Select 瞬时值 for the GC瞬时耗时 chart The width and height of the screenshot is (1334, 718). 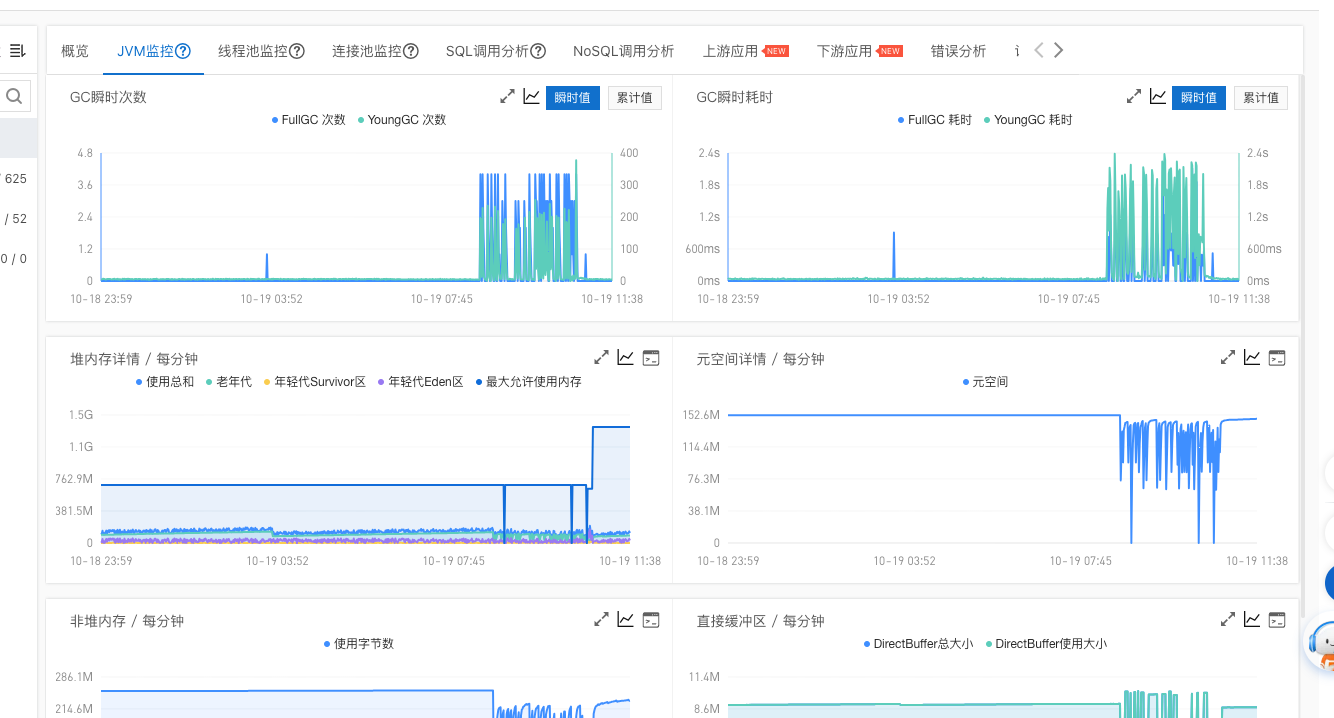pyautogui.click(x=1199, y=97)
